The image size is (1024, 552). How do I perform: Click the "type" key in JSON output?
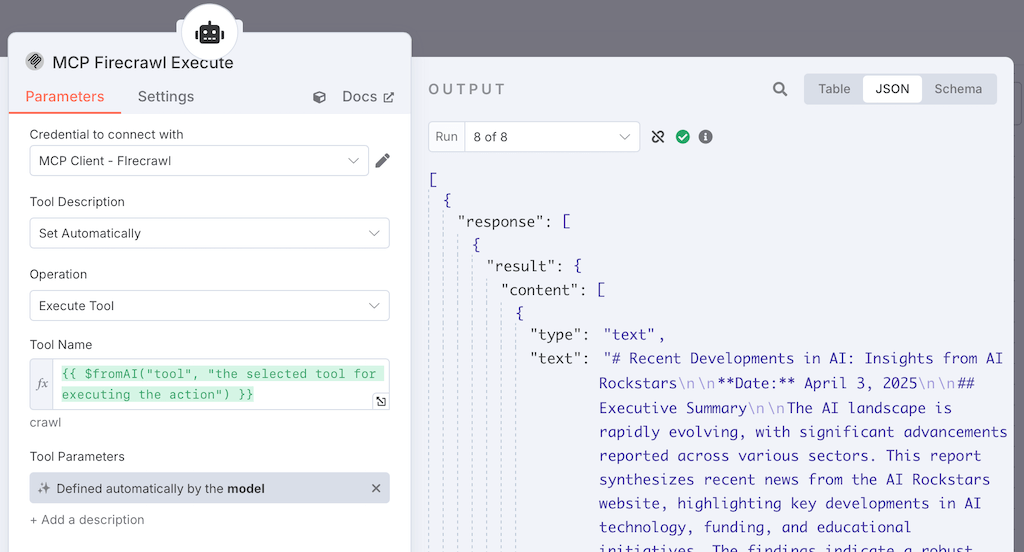pos(555,334)
